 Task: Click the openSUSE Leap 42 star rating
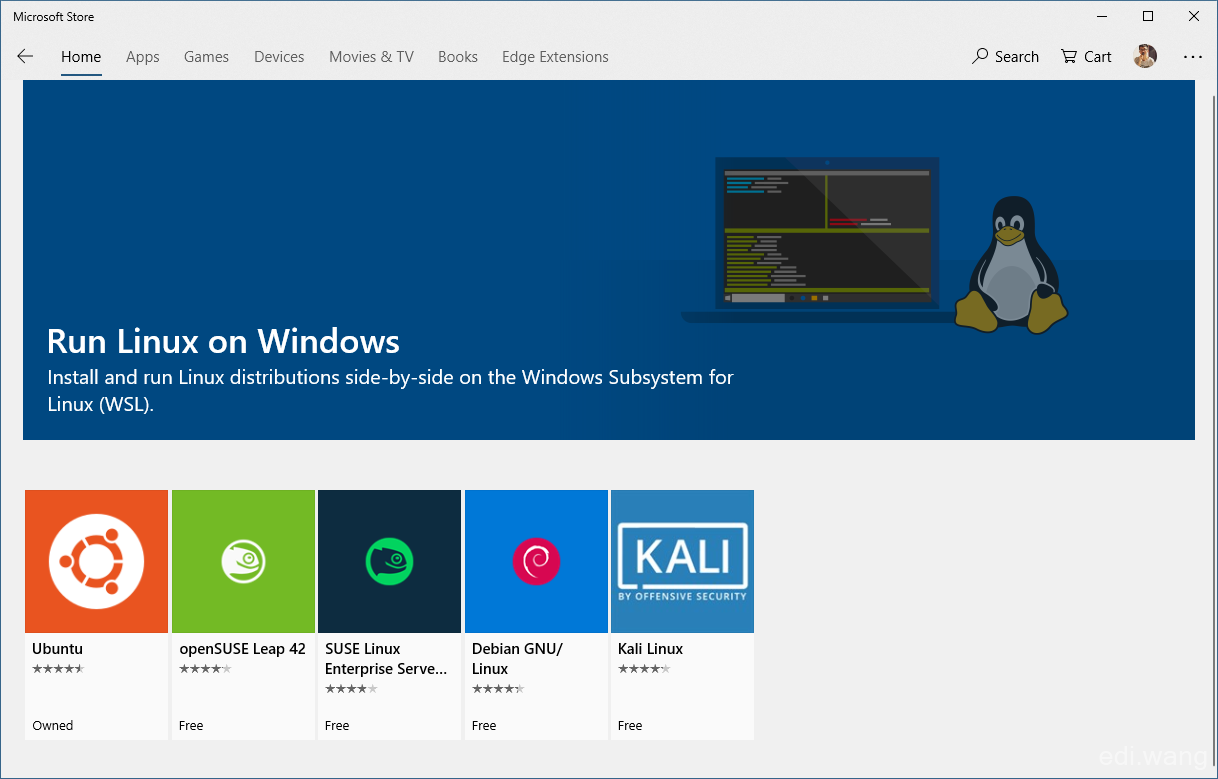(205, 668)
